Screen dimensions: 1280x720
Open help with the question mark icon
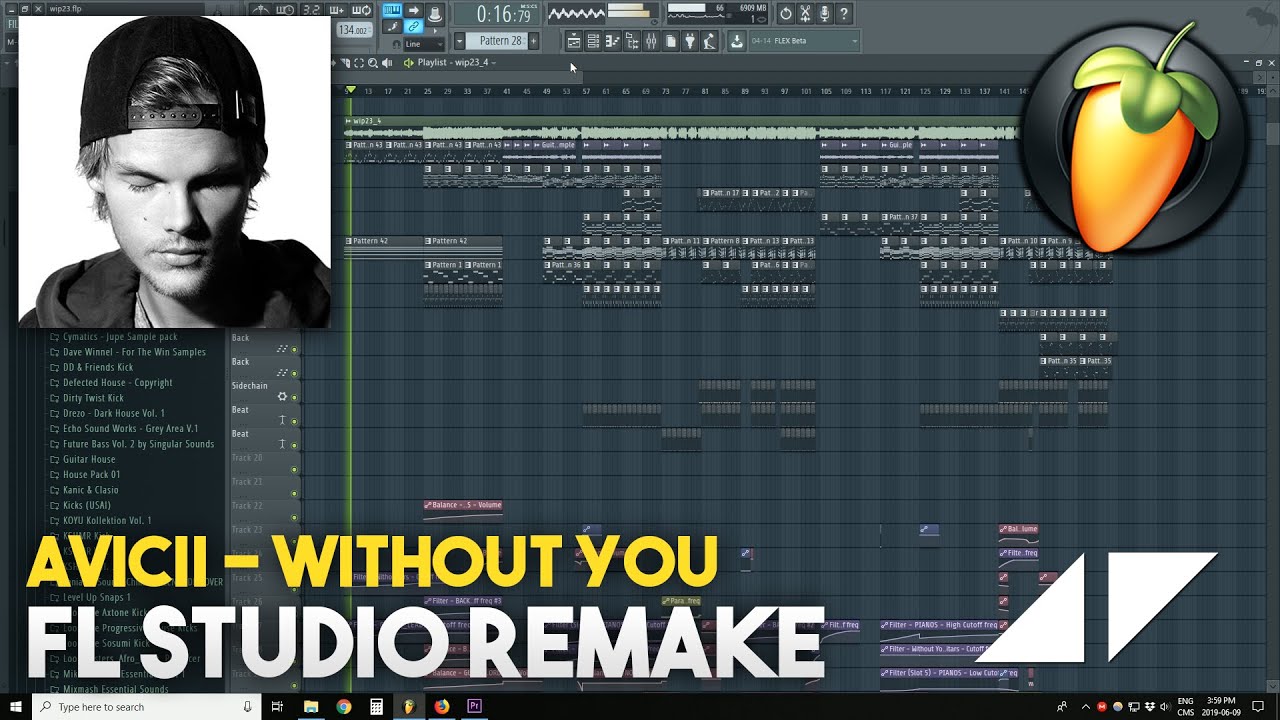pyautogui.click(x=844, y=13)
